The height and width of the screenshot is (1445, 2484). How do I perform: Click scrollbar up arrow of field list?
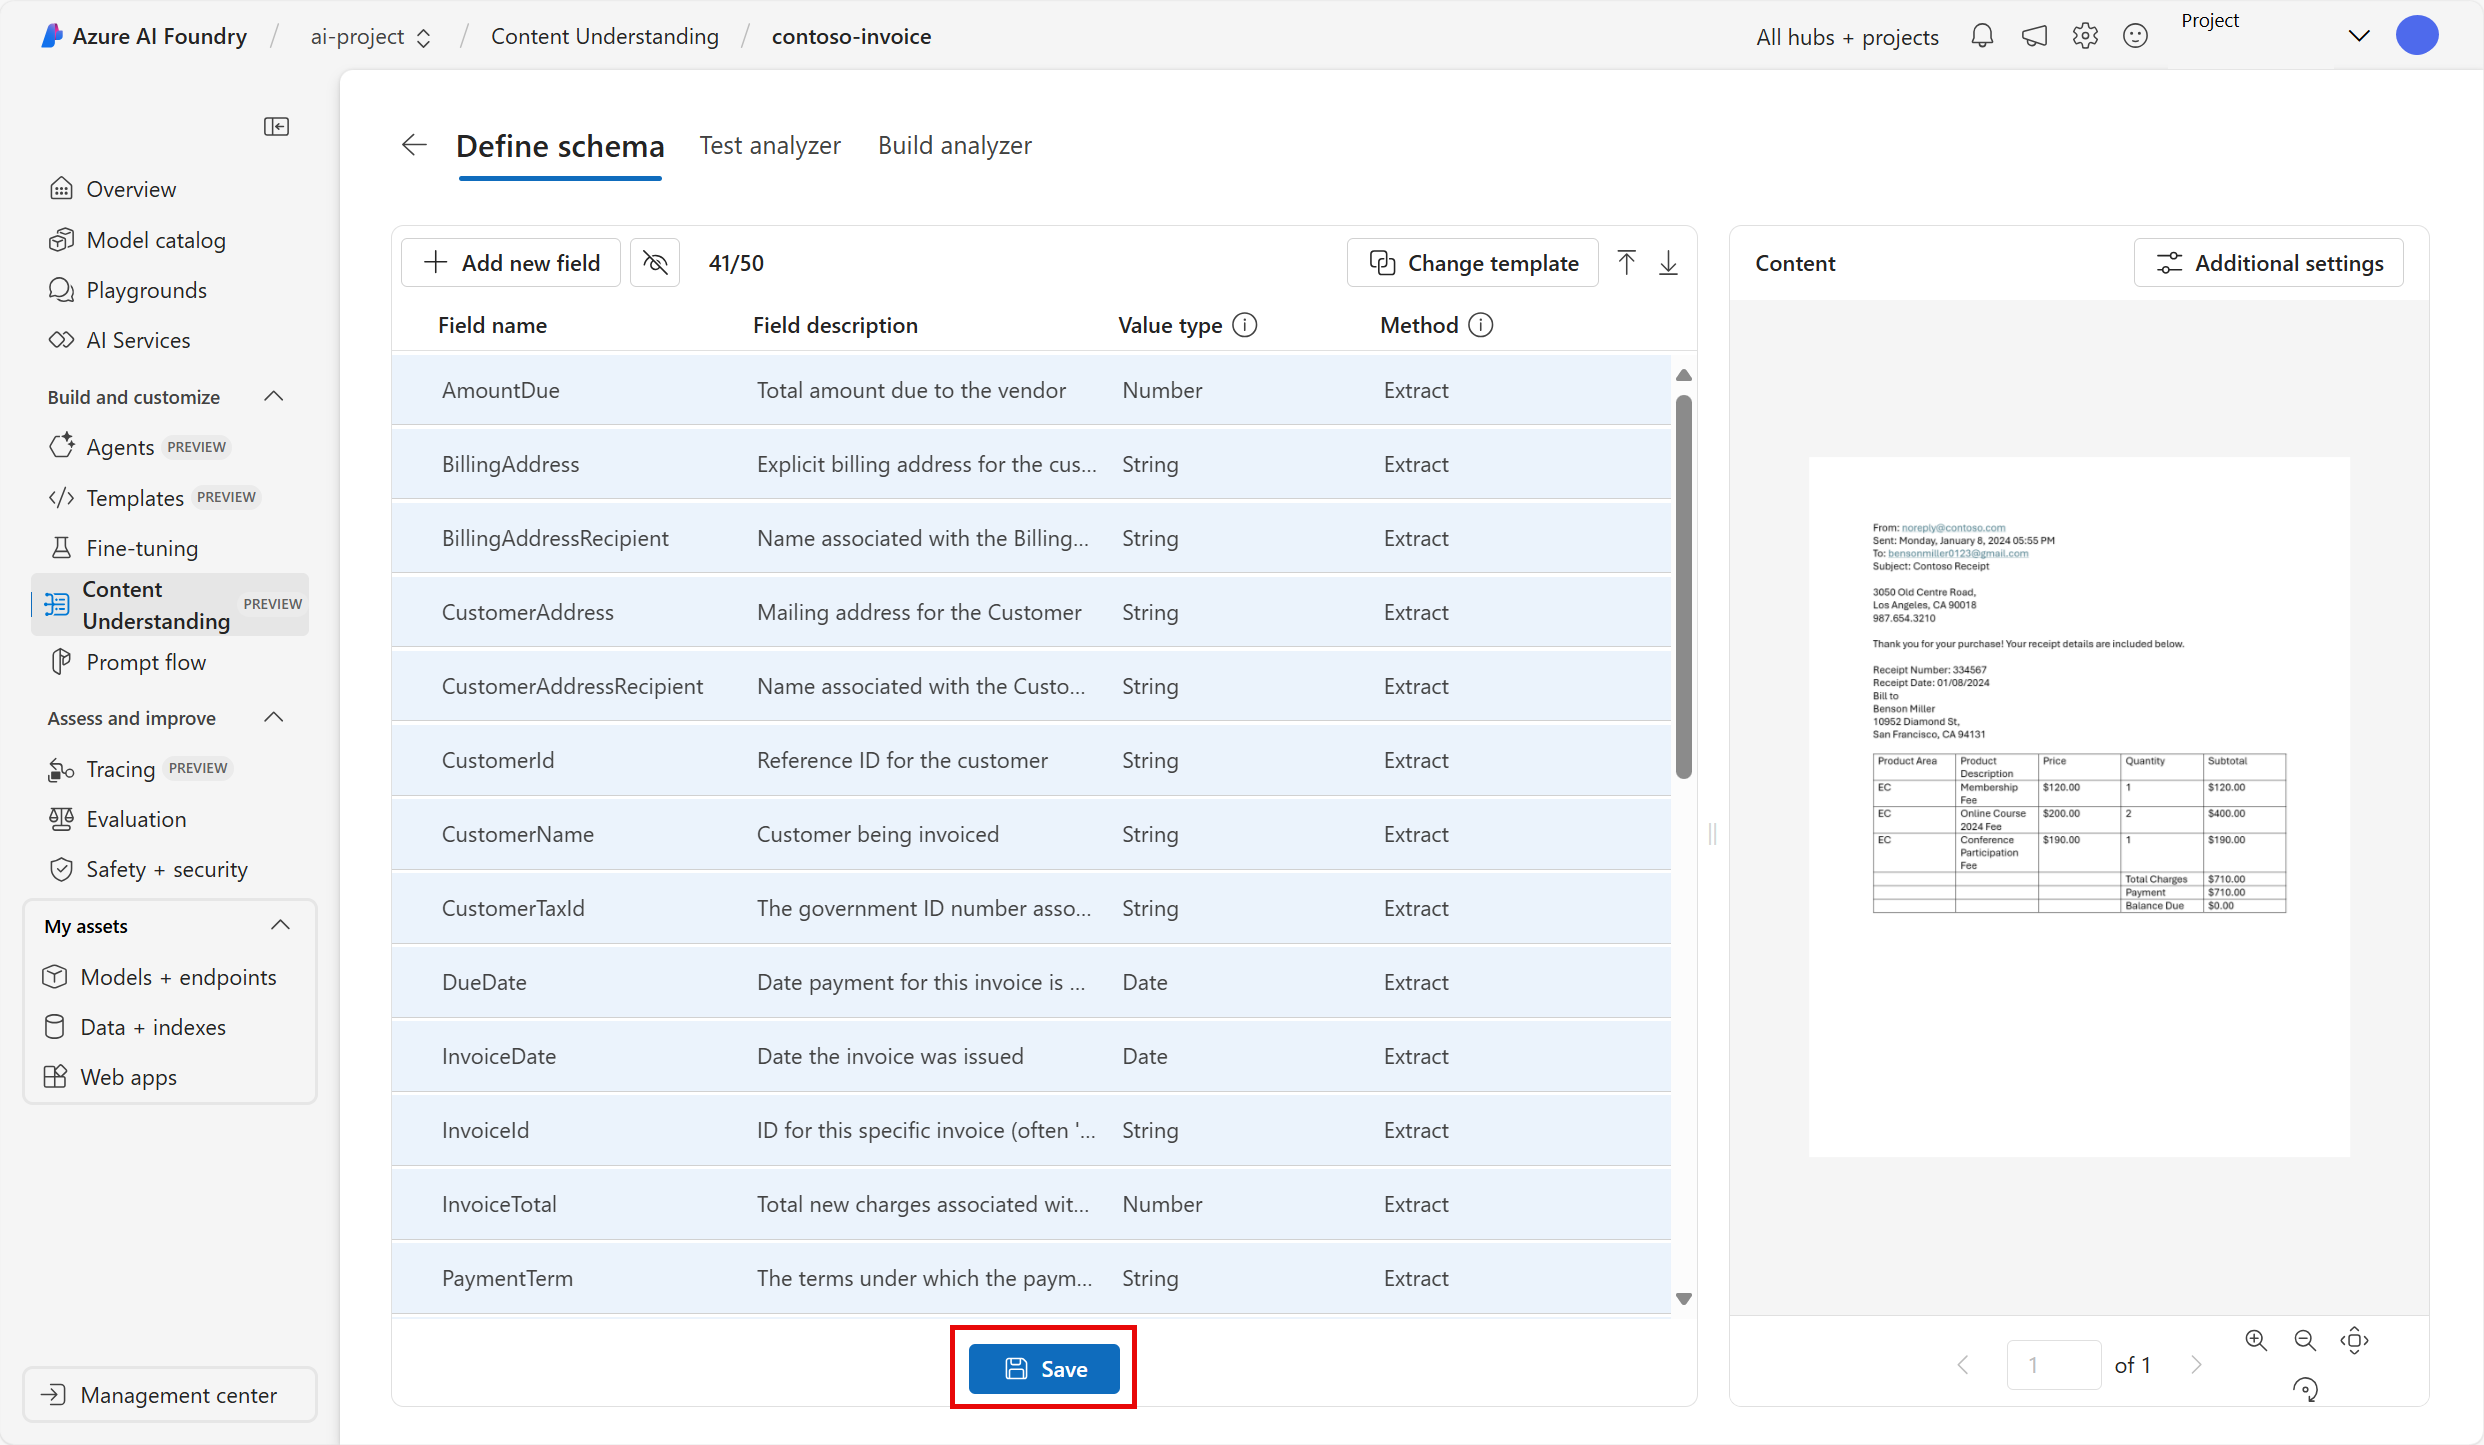coord(1684,375)
